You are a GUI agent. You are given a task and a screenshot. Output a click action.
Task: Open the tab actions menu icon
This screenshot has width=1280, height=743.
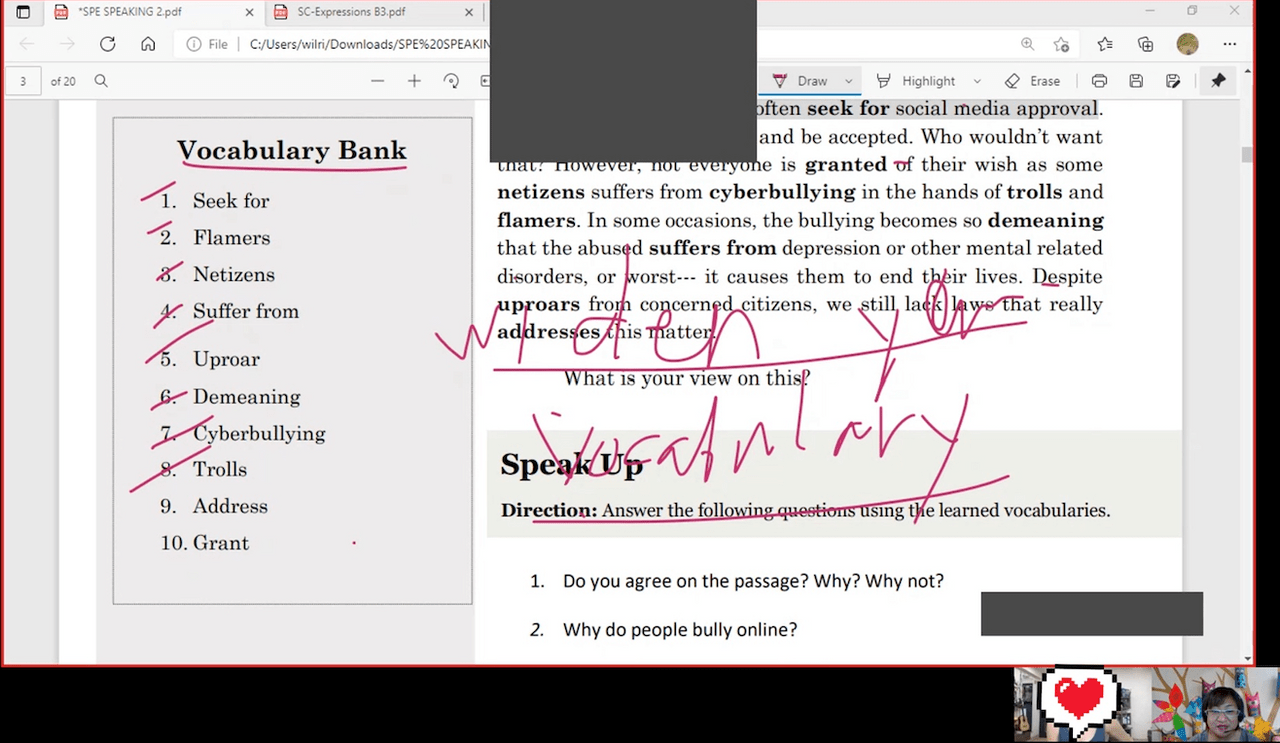pos(23,13)
